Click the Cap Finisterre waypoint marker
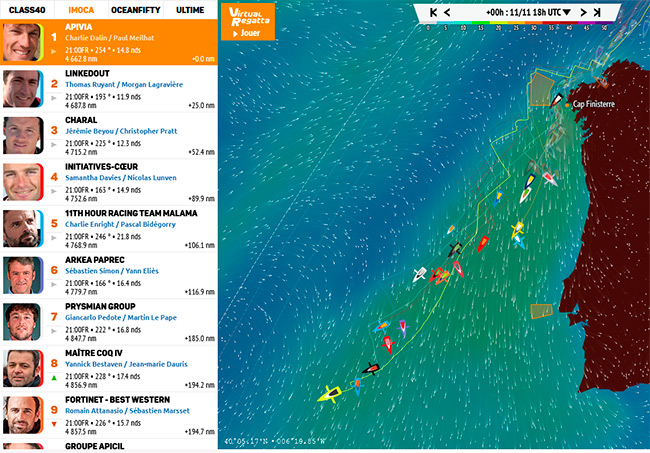The width and height of the screenshot is (650, 453). (x=566, y=103)
